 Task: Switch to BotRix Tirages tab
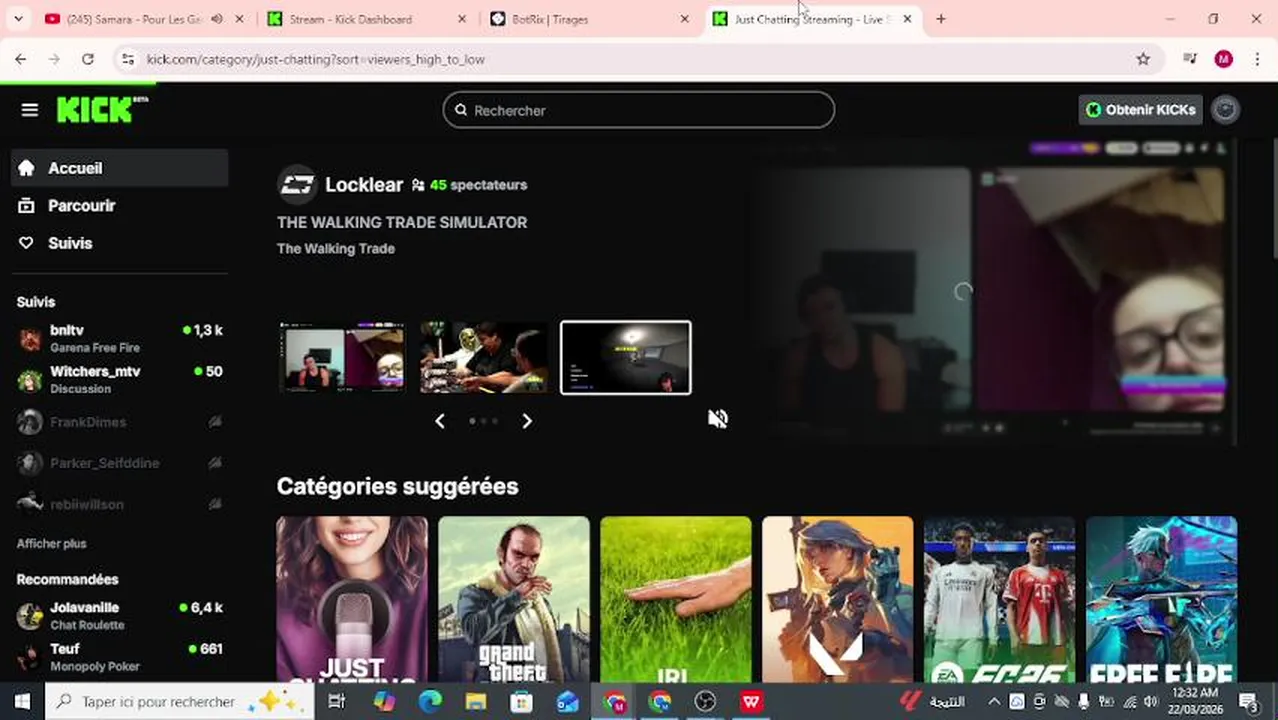[x=550, y=19]
